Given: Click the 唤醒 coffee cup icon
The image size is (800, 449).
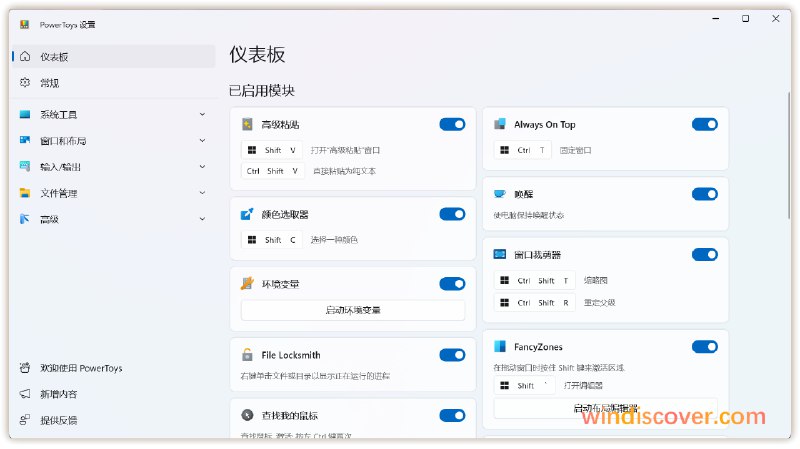Looking at the screenshot, I should click(500, 194).
